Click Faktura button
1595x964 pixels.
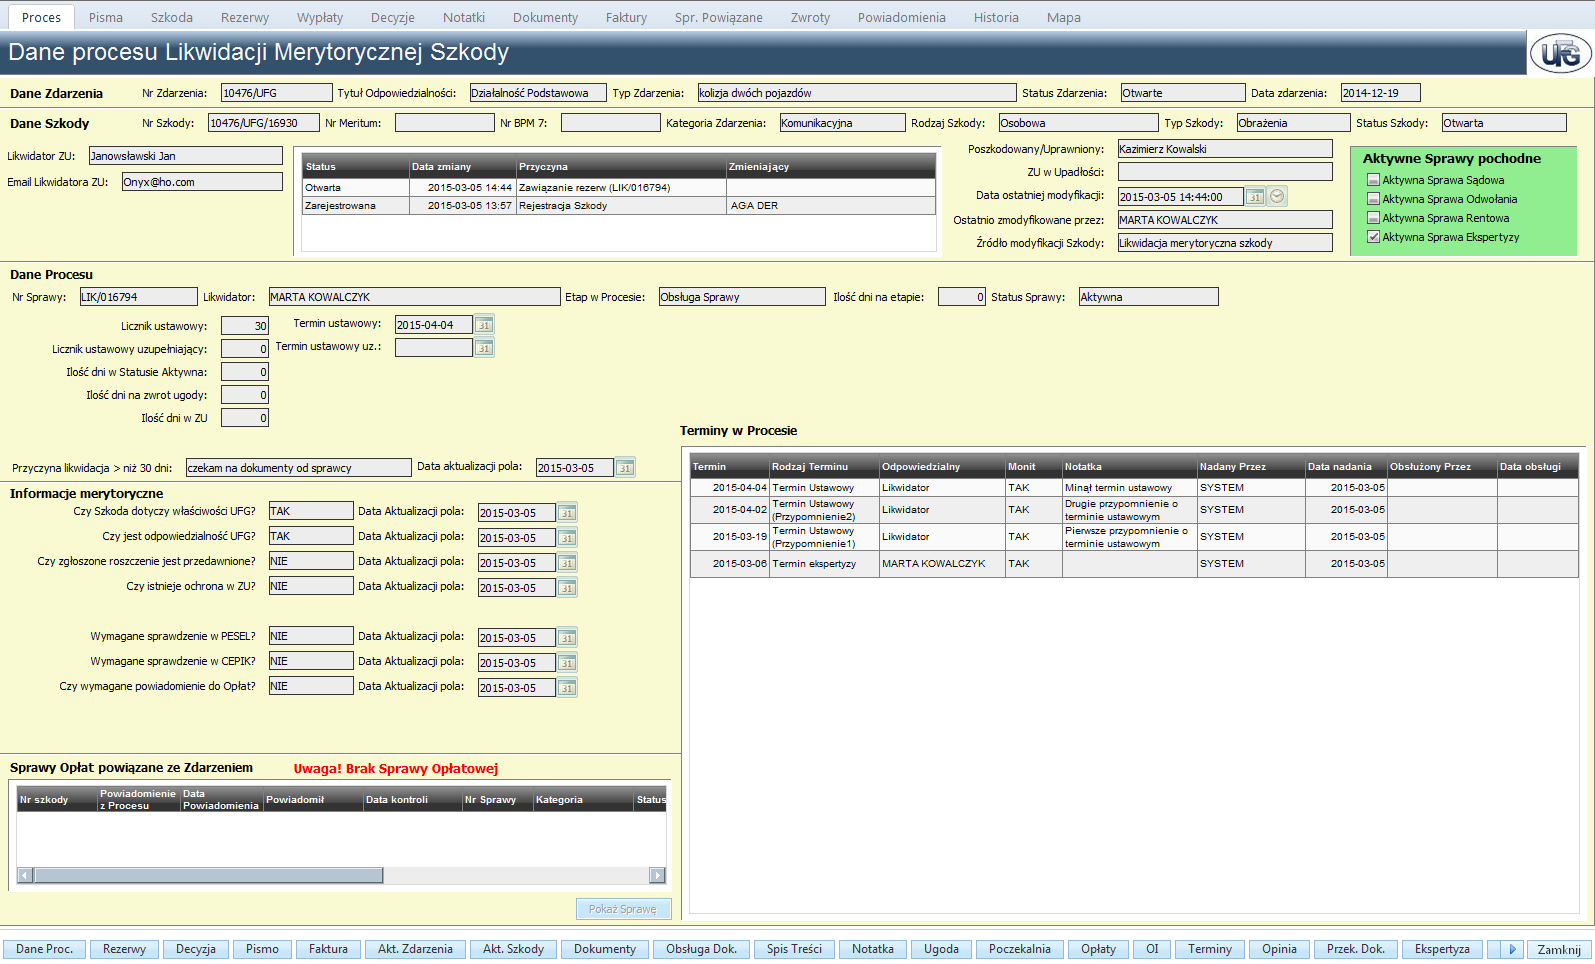click(328, 949)
